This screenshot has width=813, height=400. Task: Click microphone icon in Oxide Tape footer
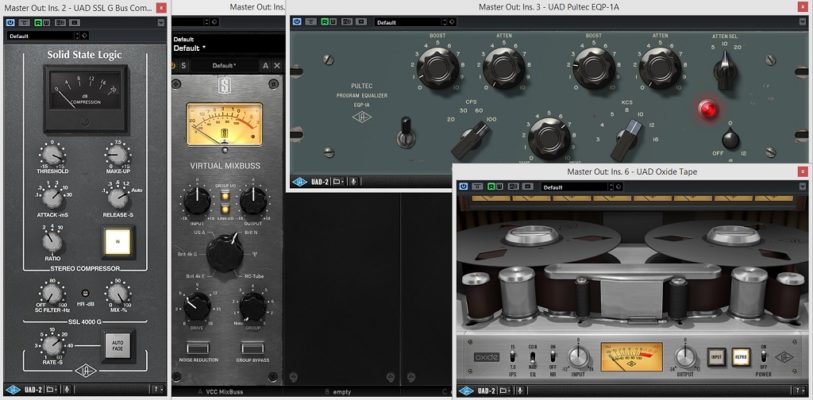521,391
